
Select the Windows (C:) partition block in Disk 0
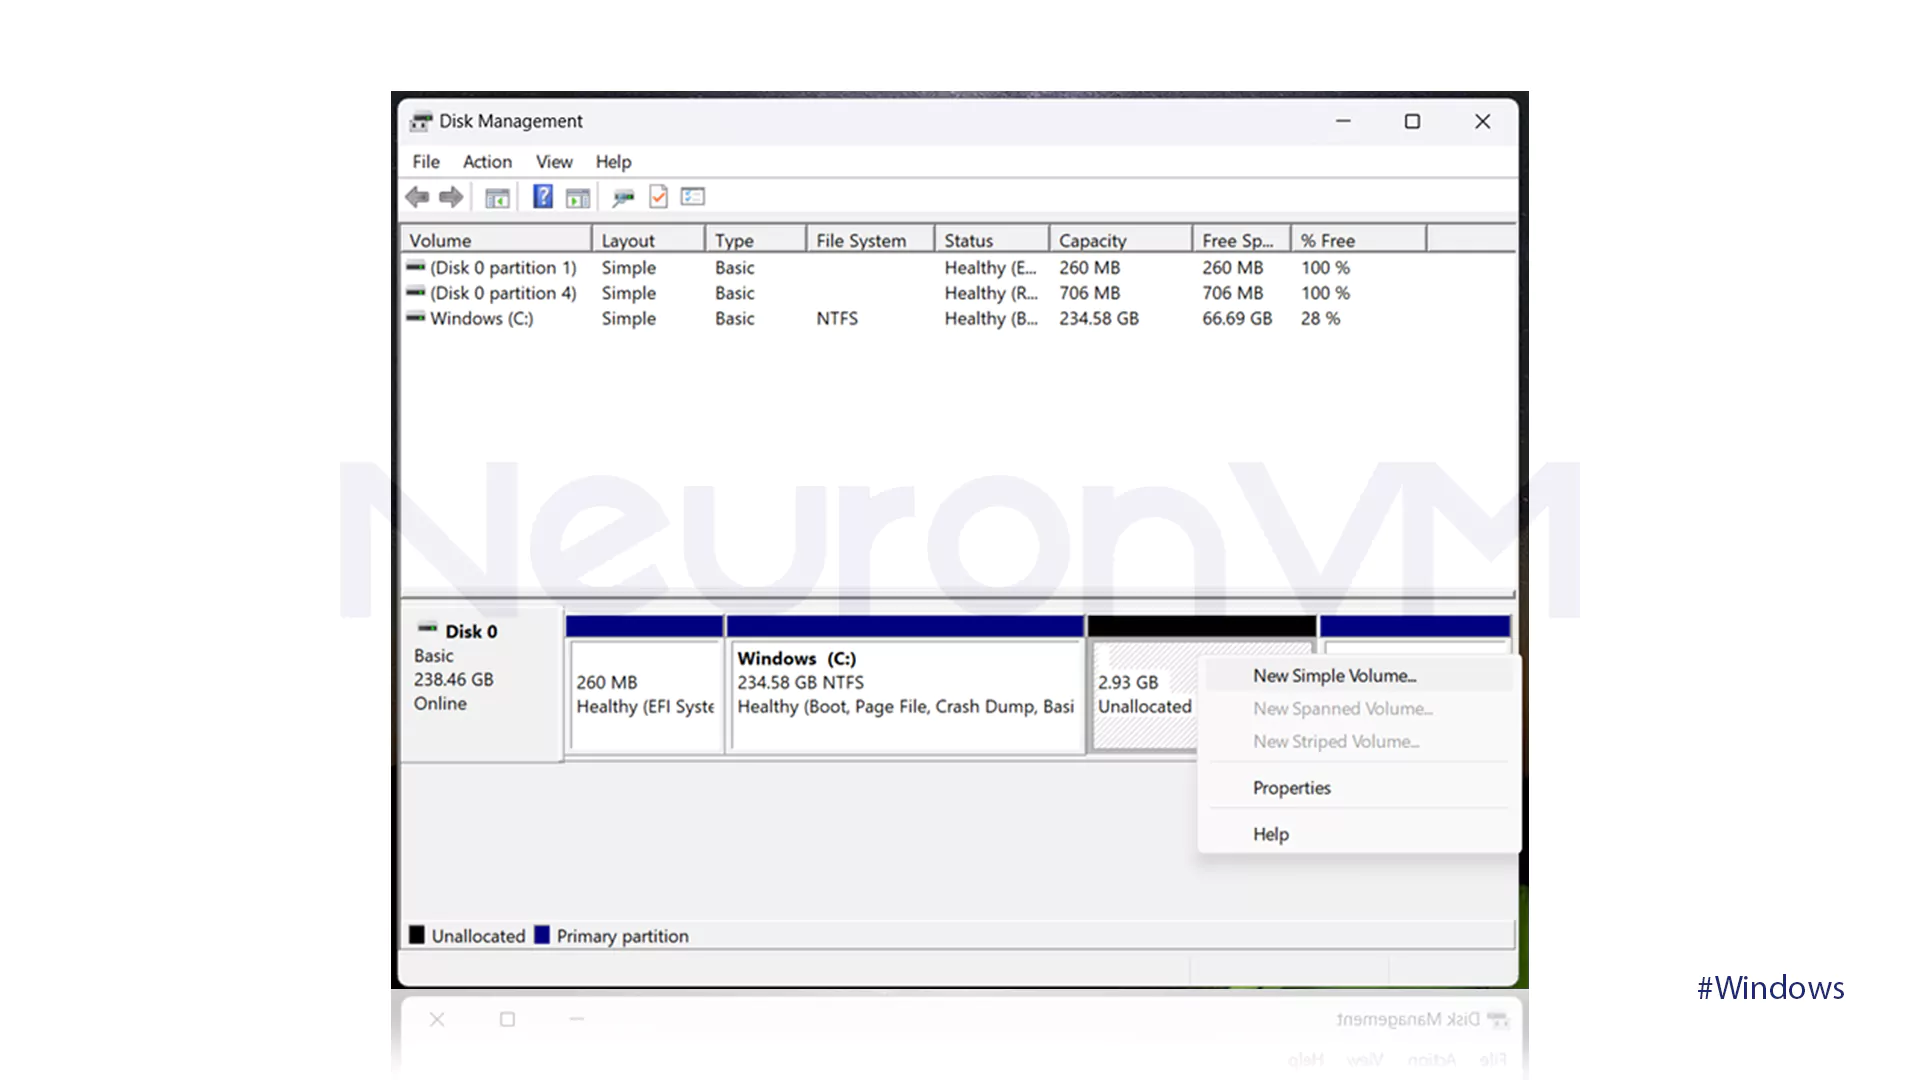pos(906,685)
